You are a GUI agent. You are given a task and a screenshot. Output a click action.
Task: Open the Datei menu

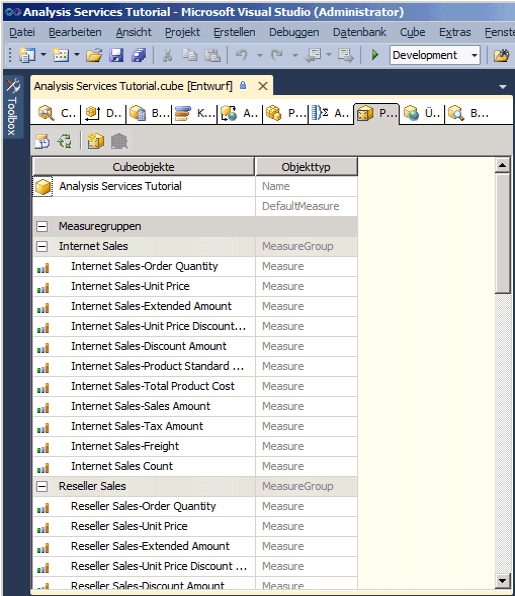[x=22, y=32]
